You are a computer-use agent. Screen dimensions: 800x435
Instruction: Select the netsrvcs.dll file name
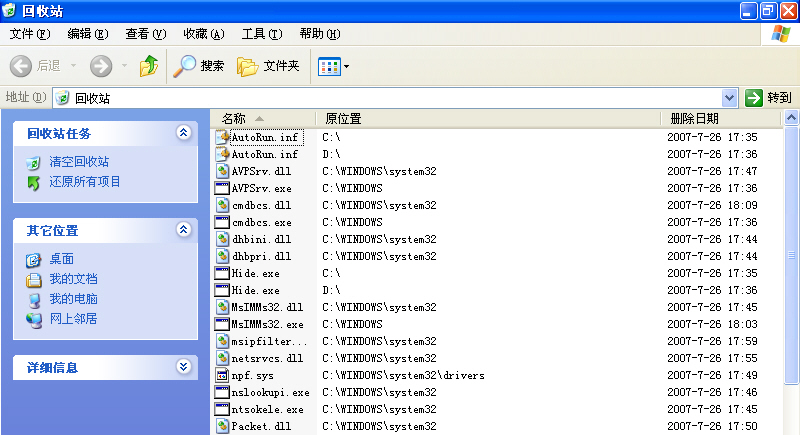click(267, 359)
